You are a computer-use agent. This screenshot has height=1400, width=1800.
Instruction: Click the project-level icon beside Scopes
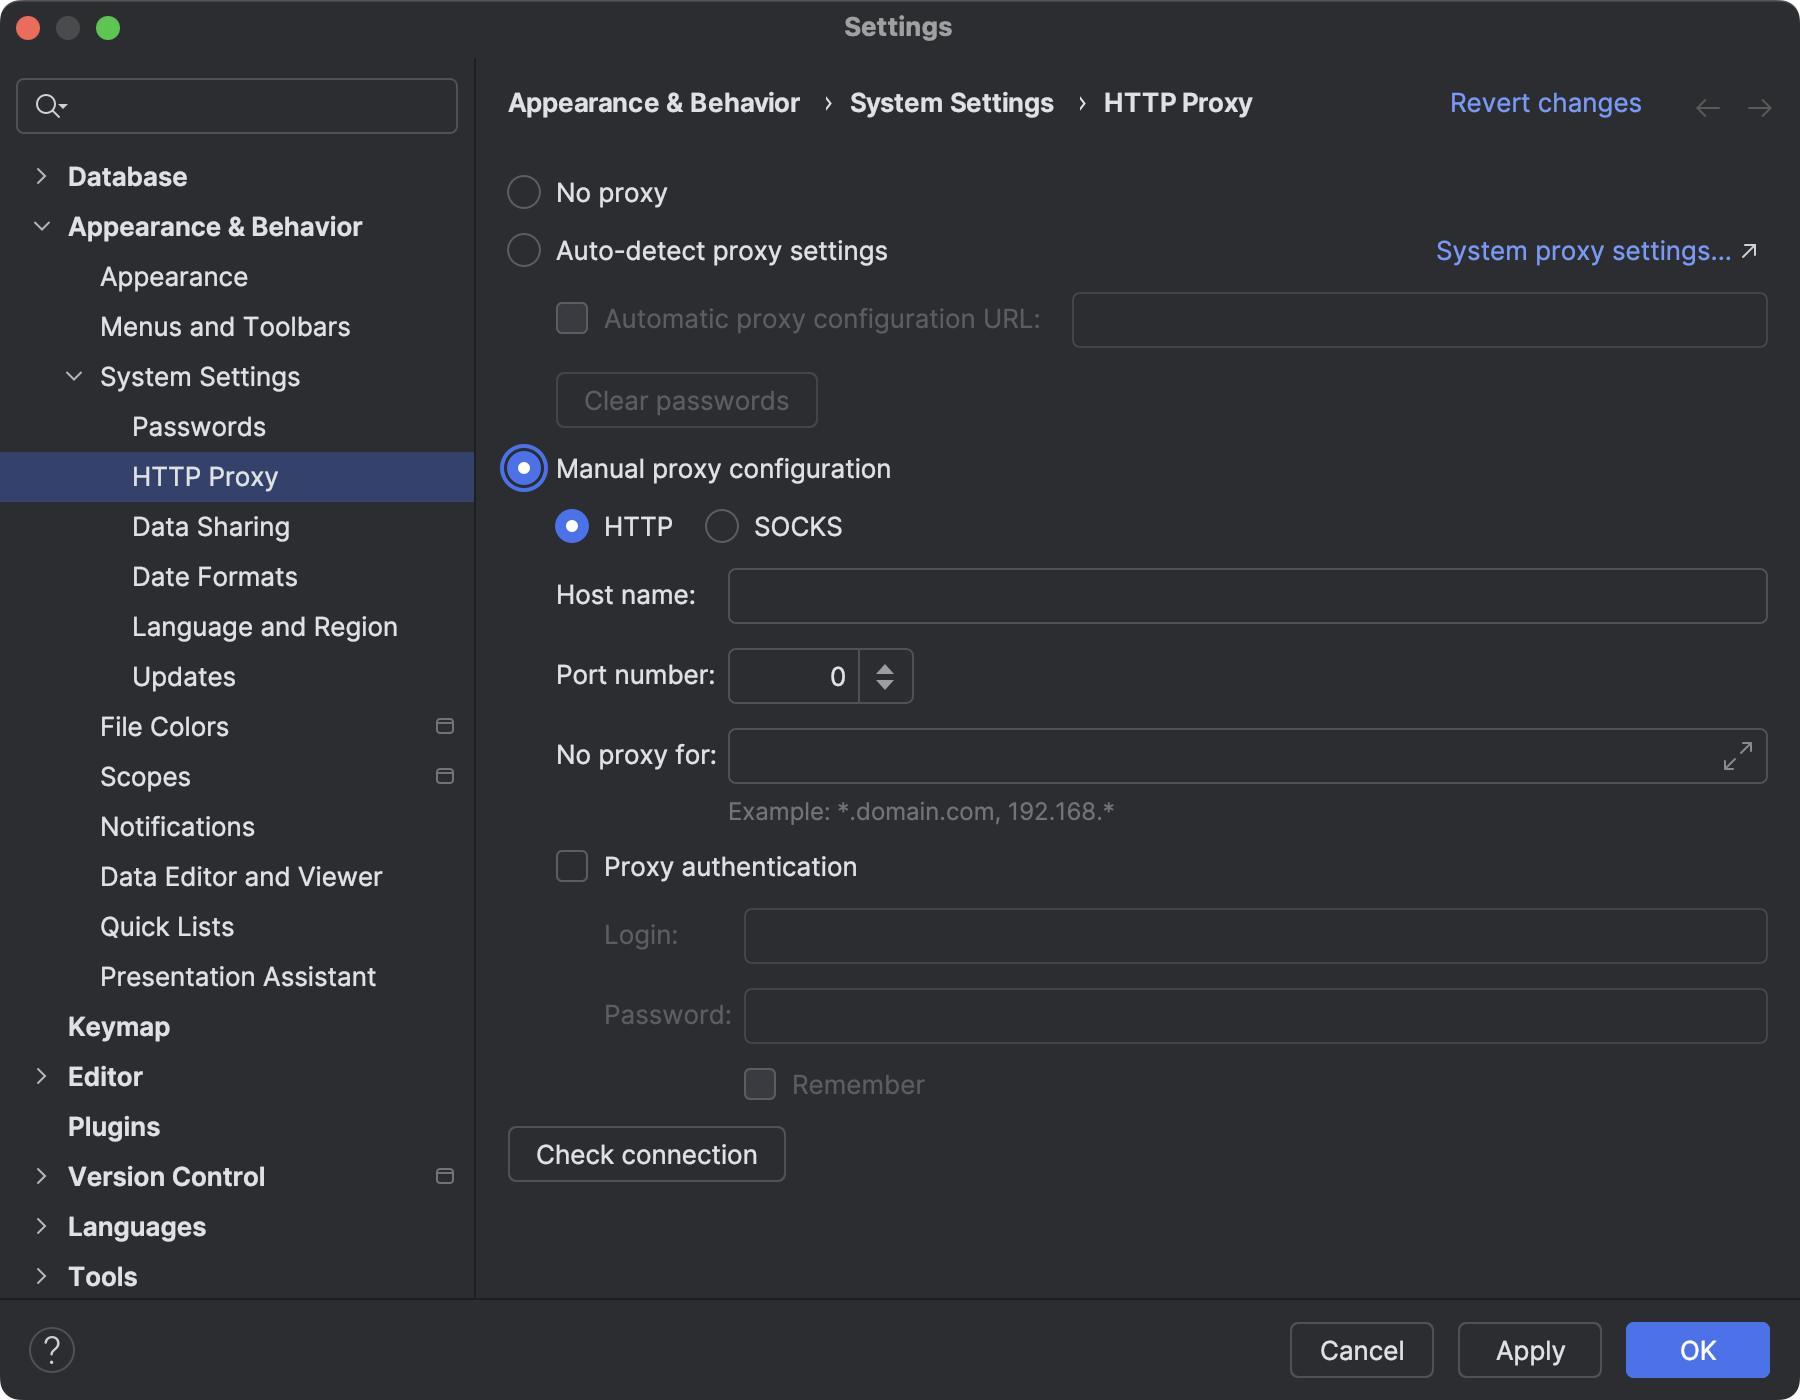pos(445,777)
